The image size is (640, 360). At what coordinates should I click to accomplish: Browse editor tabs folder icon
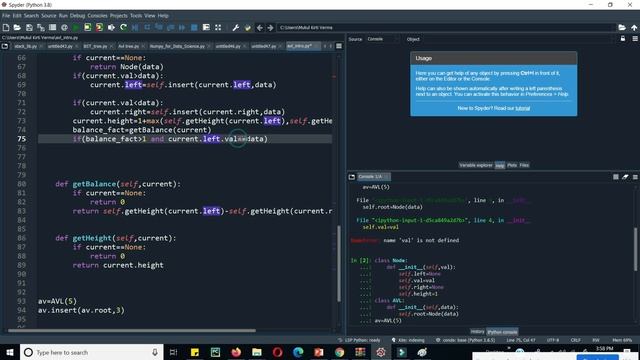tap(5, 46)
